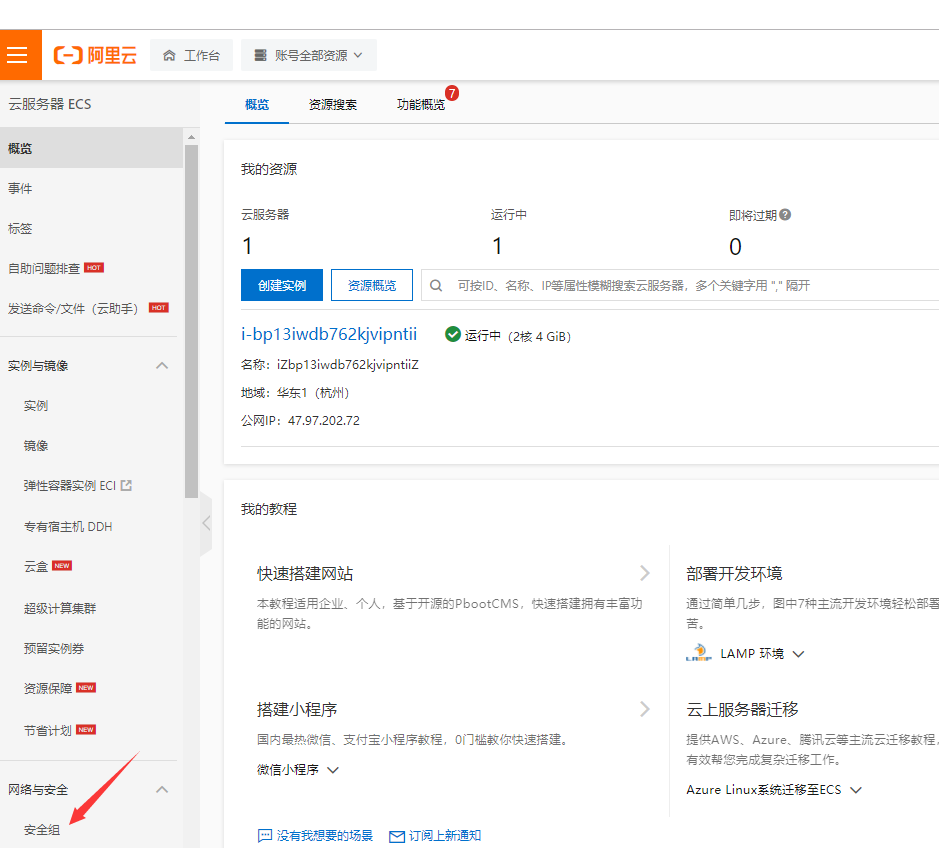Click the sidebar scroll-up arrow
The width and height of the screenshot is (939, 848).
click(x=192, y=137)
